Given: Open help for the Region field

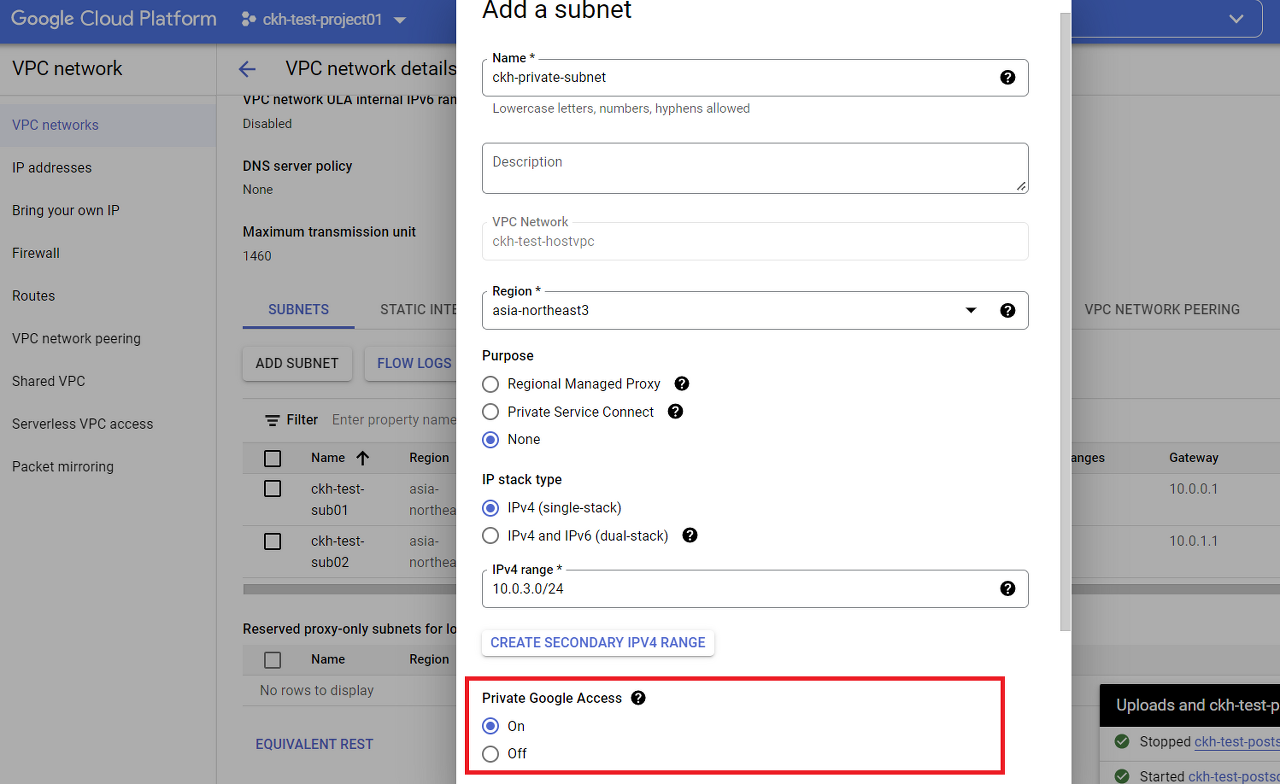Looking at the screenshot, I should (x=1007, y=310).
